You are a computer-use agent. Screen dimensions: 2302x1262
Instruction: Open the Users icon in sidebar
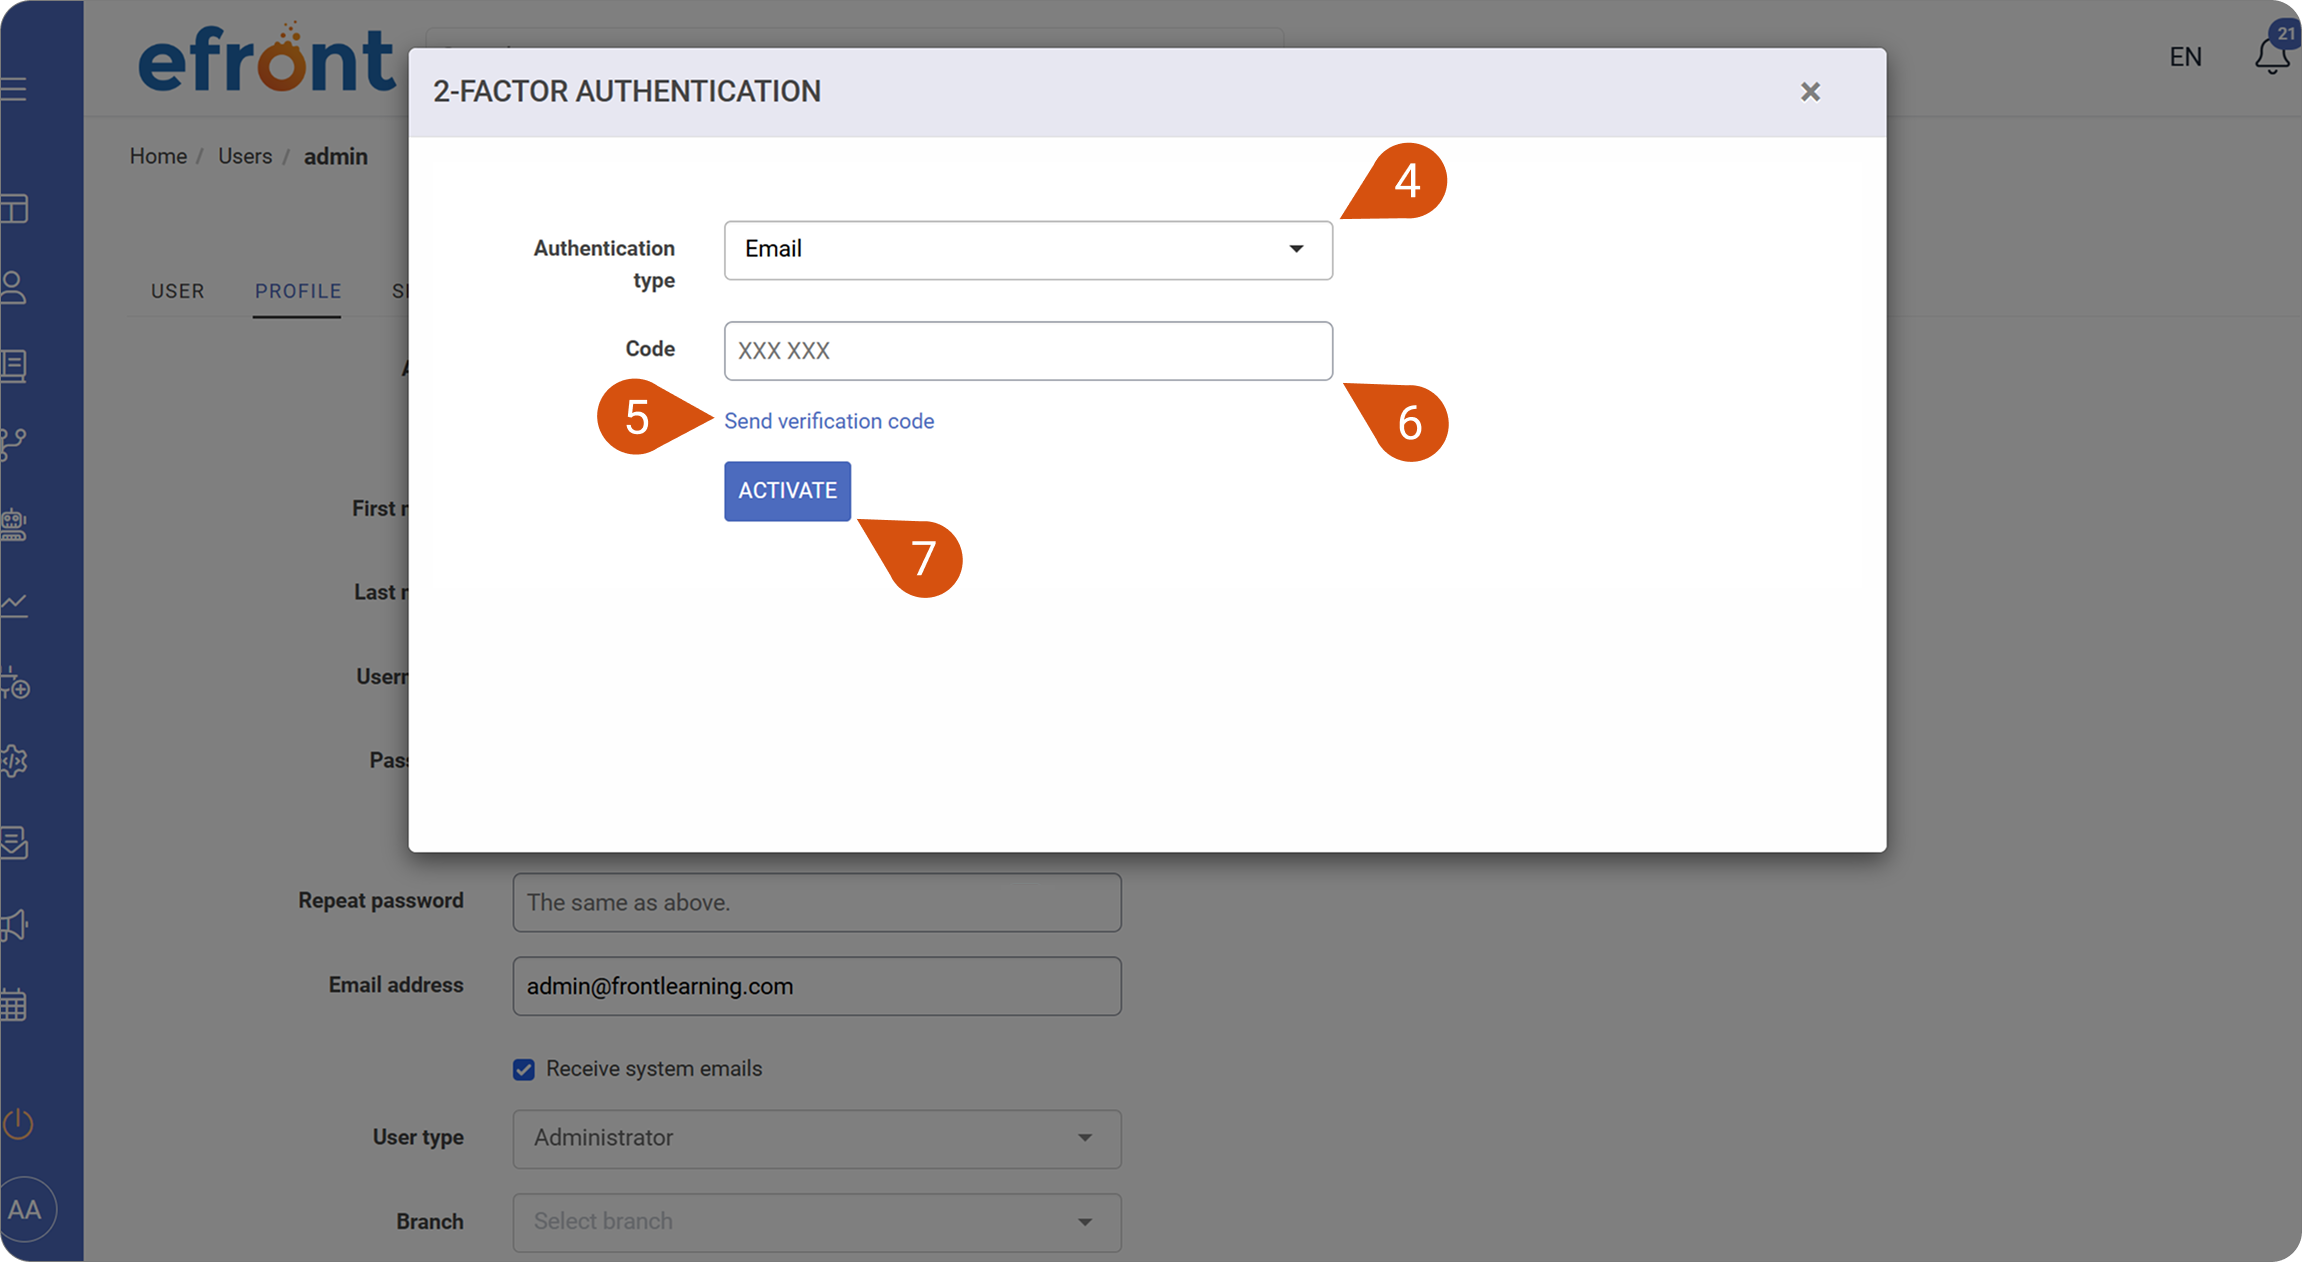(x=14, y=287)
